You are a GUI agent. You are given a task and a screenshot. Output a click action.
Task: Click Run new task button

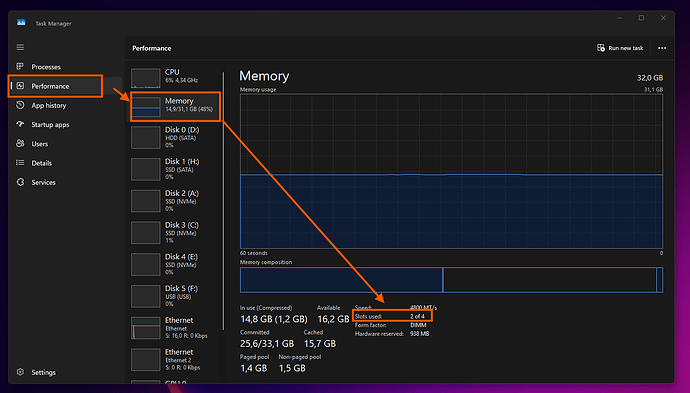pos(620,48)
